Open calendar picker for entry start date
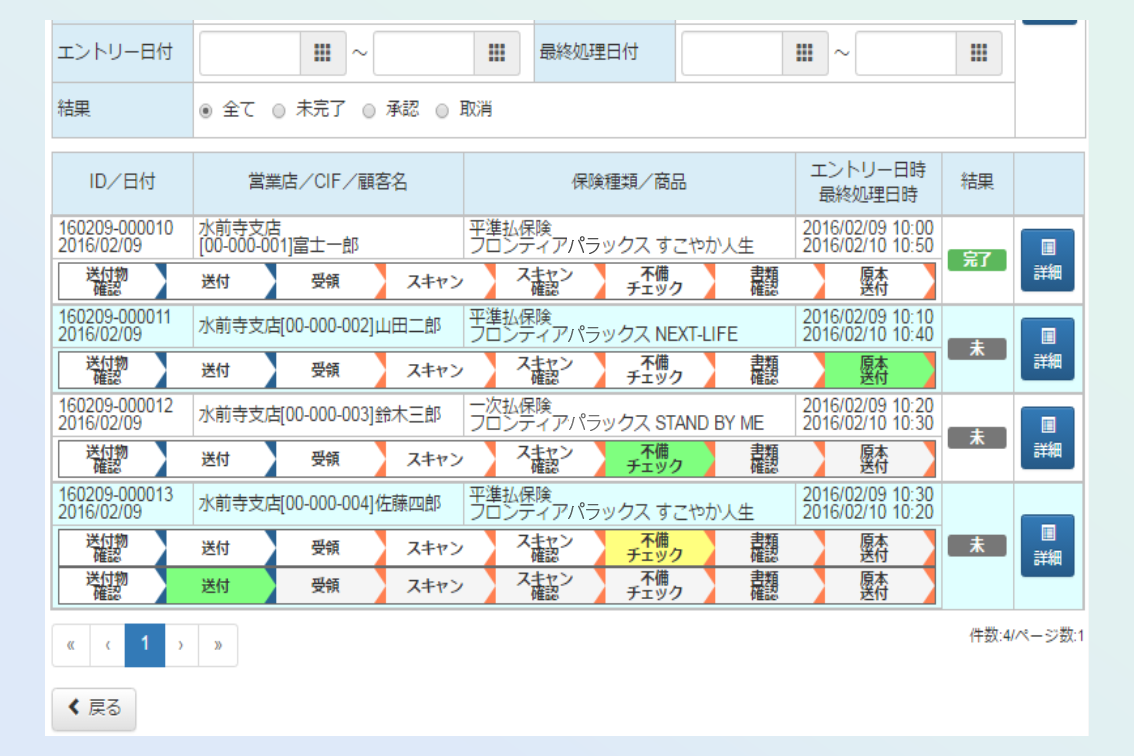 [x=322, y=54]
